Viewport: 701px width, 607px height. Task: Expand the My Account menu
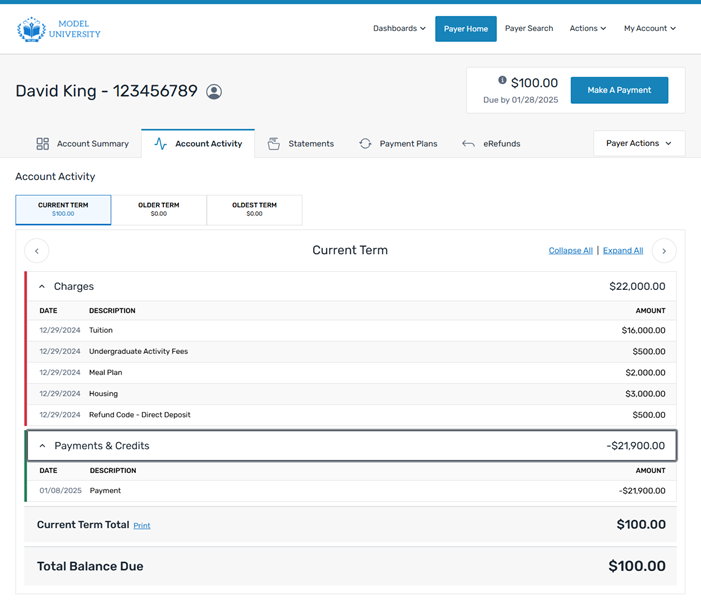(650, 28)
